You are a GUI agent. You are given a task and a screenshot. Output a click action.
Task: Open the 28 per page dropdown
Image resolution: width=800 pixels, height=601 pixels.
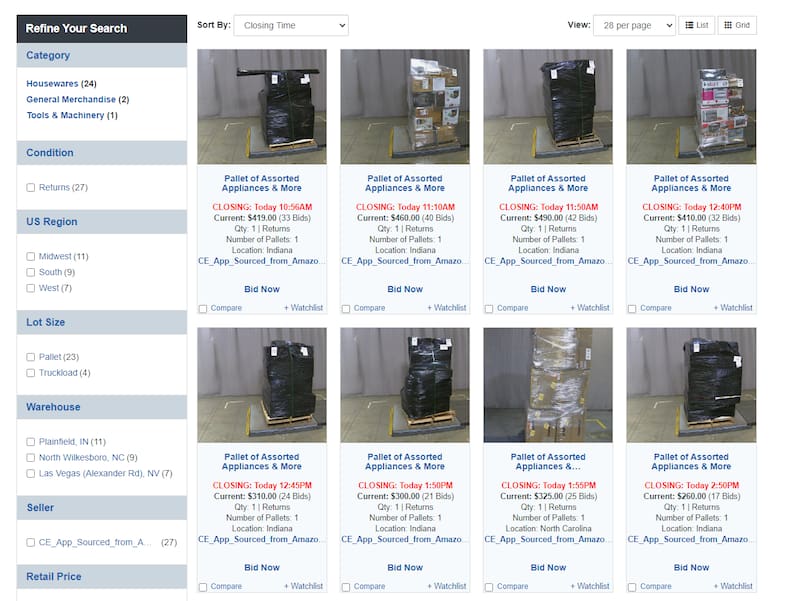click(x=634, y=25)
